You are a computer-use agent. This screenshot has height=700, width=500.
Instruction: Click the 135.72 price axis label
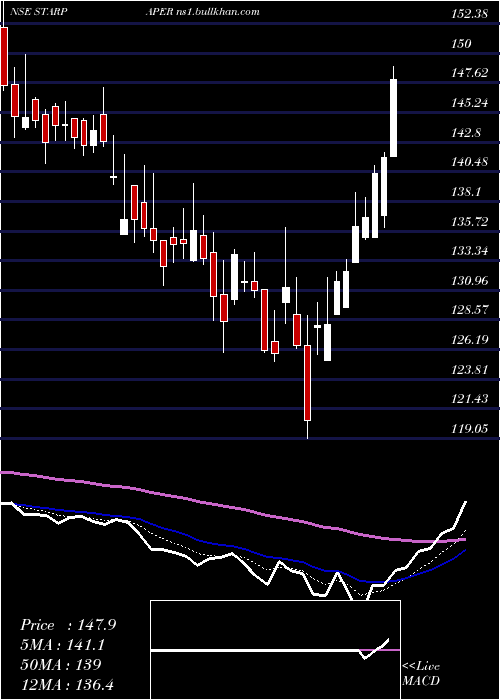[470, 221]
